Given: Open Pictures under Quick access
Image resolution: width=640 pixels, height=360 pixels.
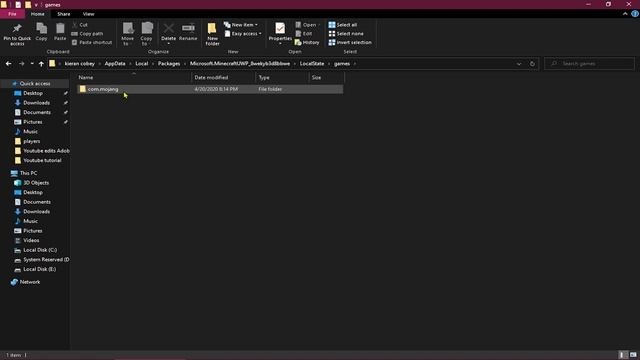Looking at the screenshot, I should point(33,122).
